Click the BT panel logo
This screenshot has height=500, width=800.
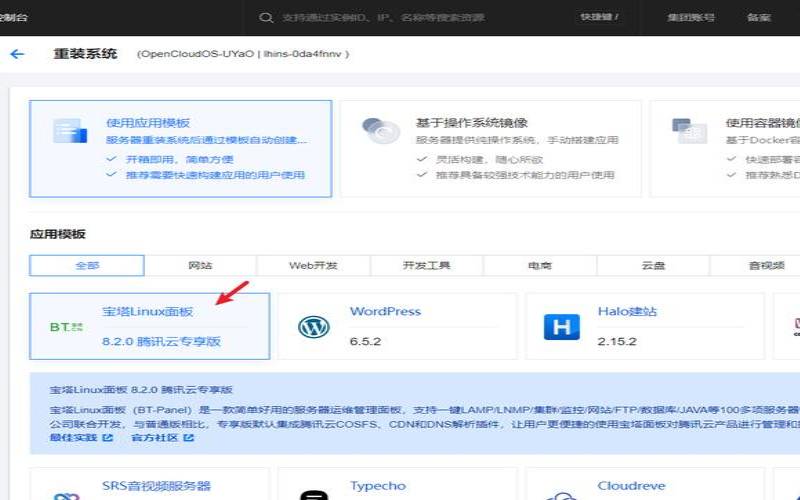(x=66, y=327)
